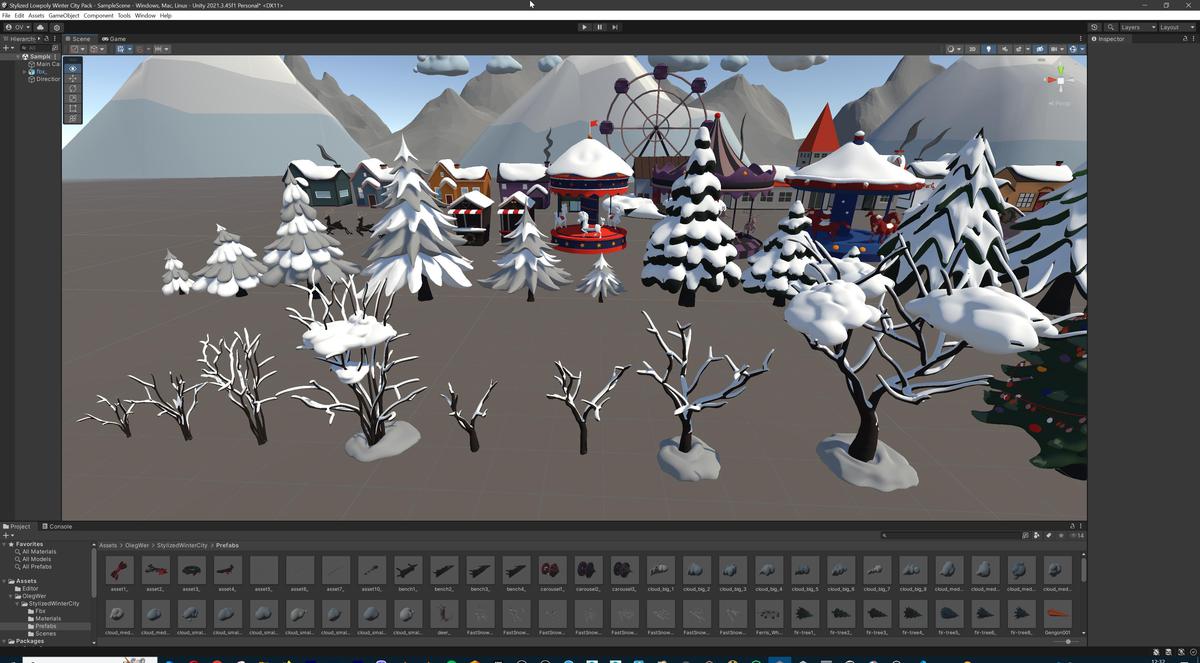Select Directional Light in Hierarchy

[46, 79]
